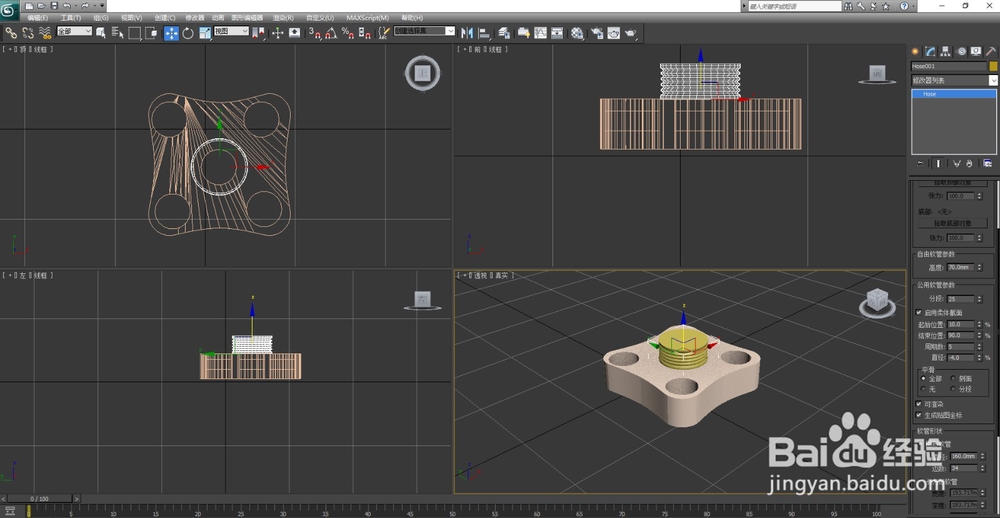Open the 创建(C) menu
Viewport: 1000px width, 518px height.
pyautogui.click(x=165, y=18)
